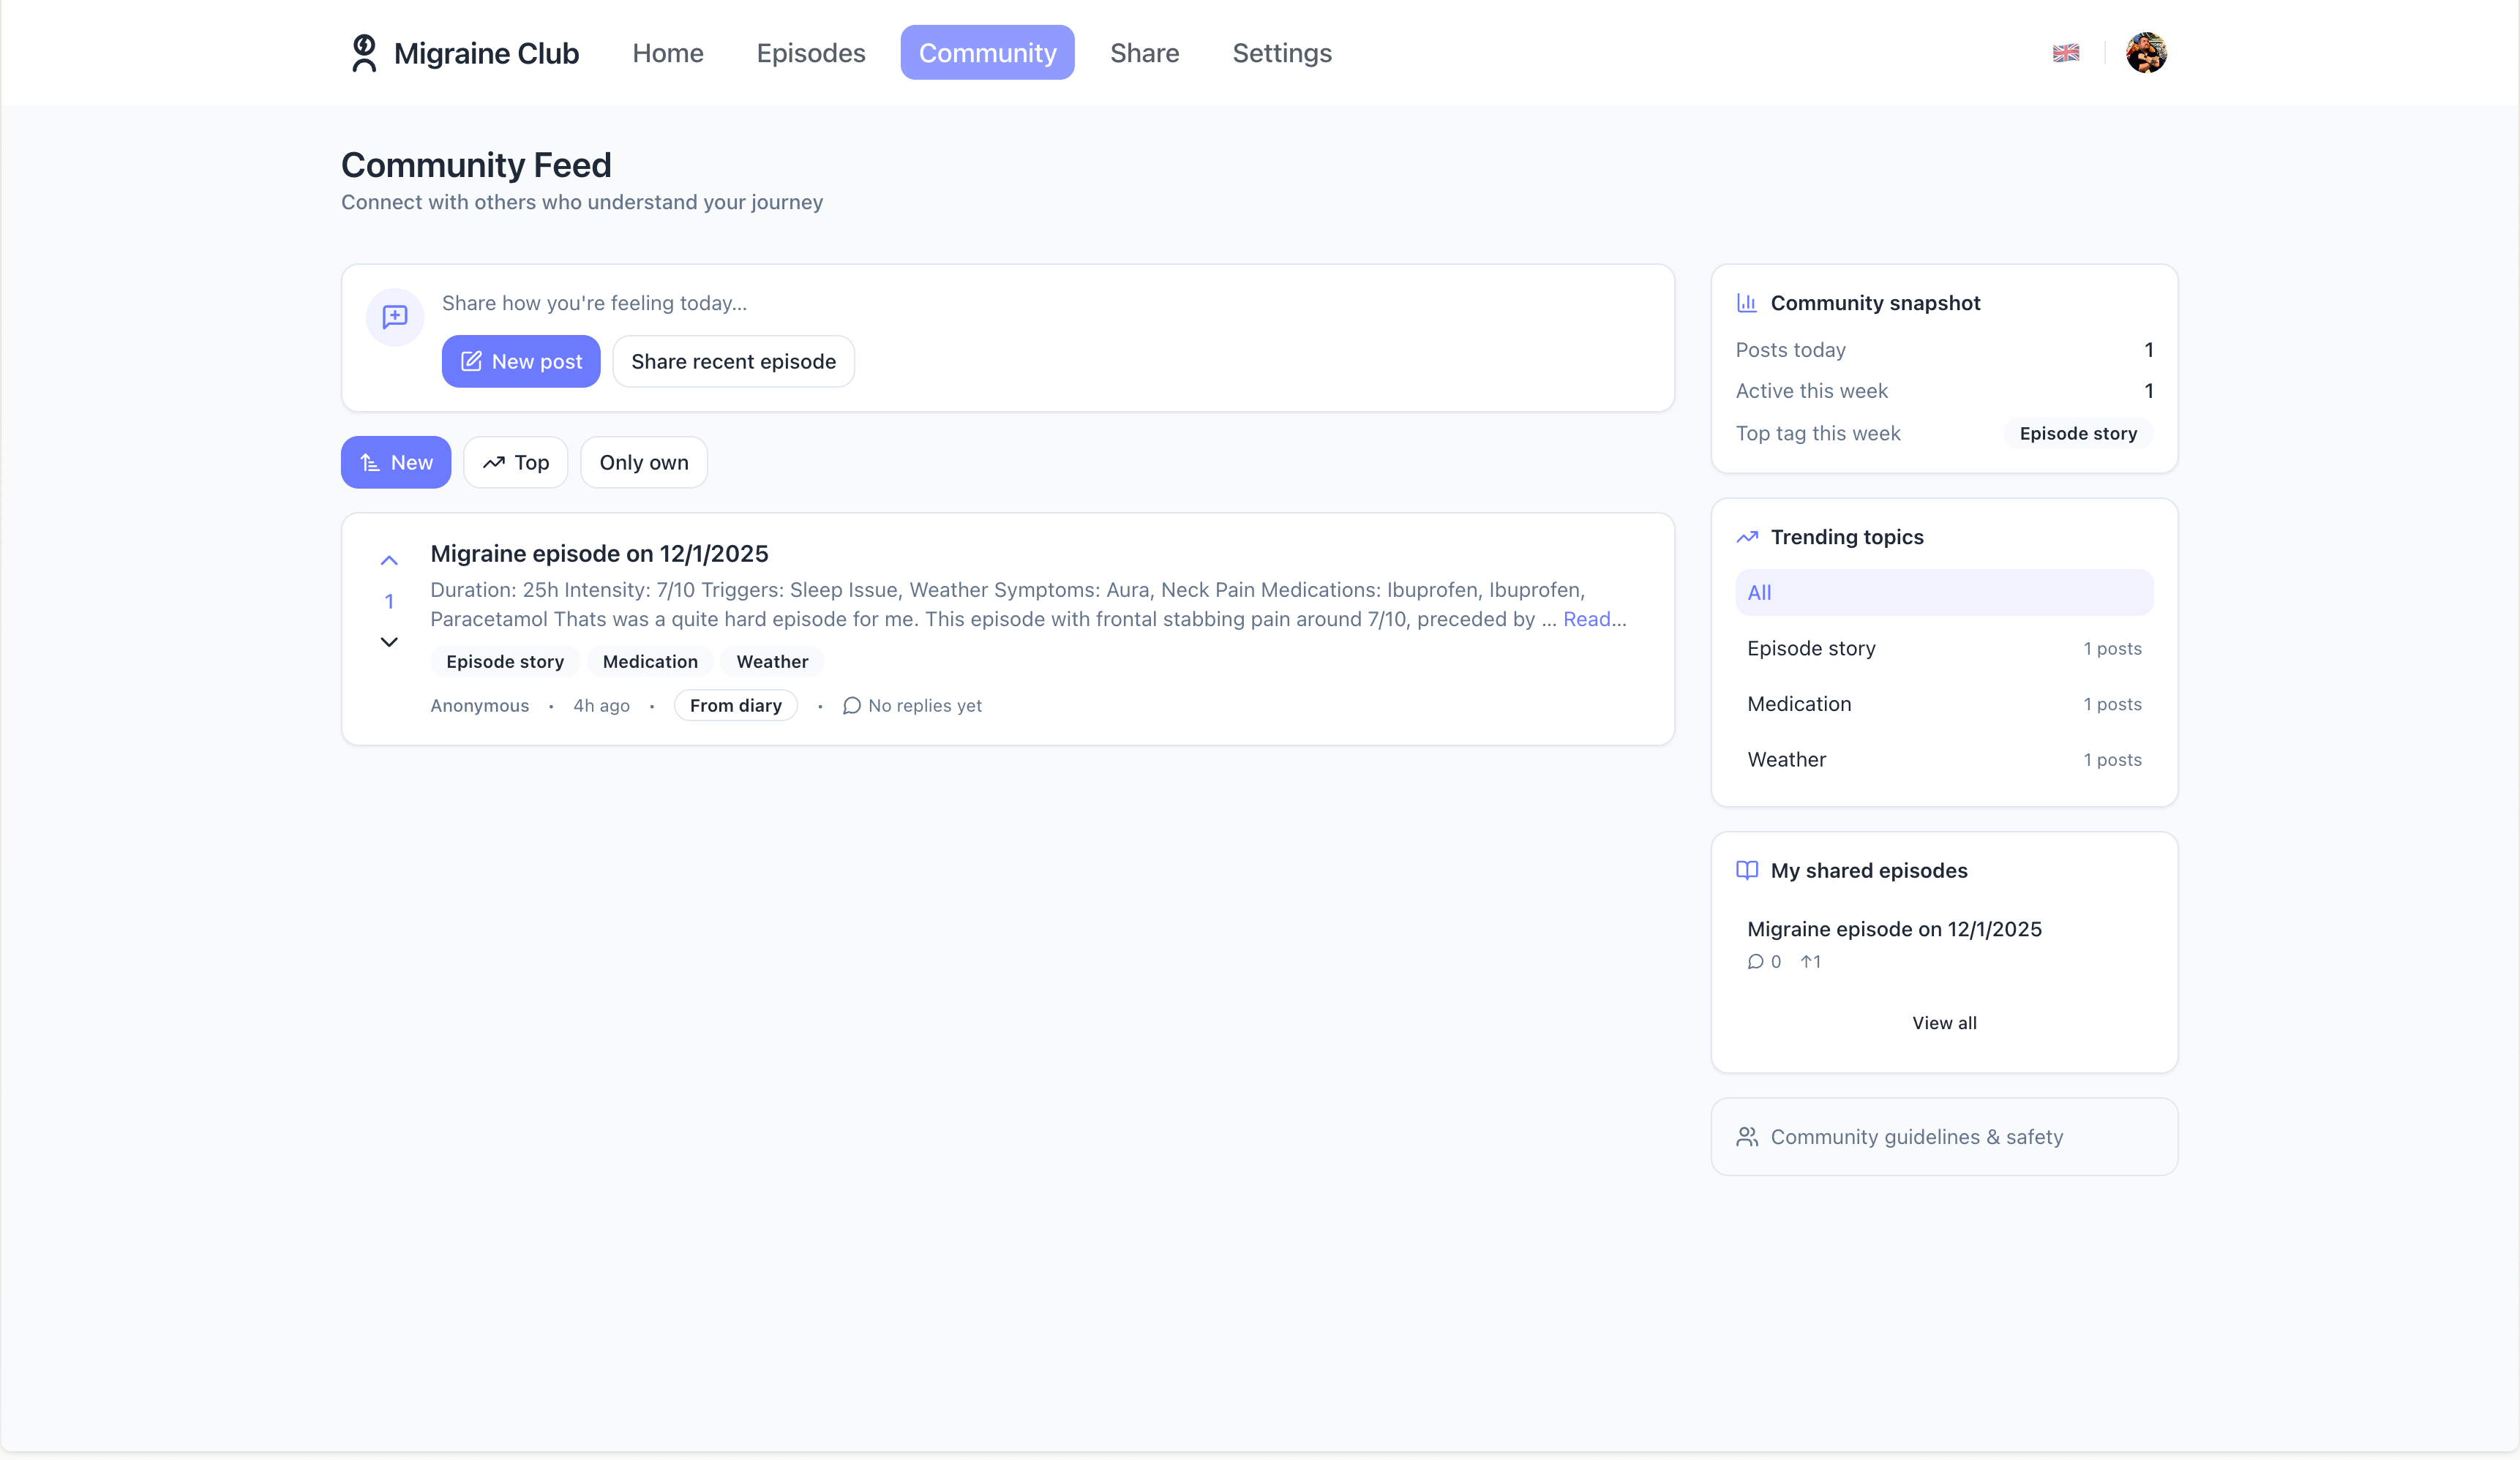The image size is (2520, 1460).
Task: Click the replies speech bubble icon
Action: point(851,706)
